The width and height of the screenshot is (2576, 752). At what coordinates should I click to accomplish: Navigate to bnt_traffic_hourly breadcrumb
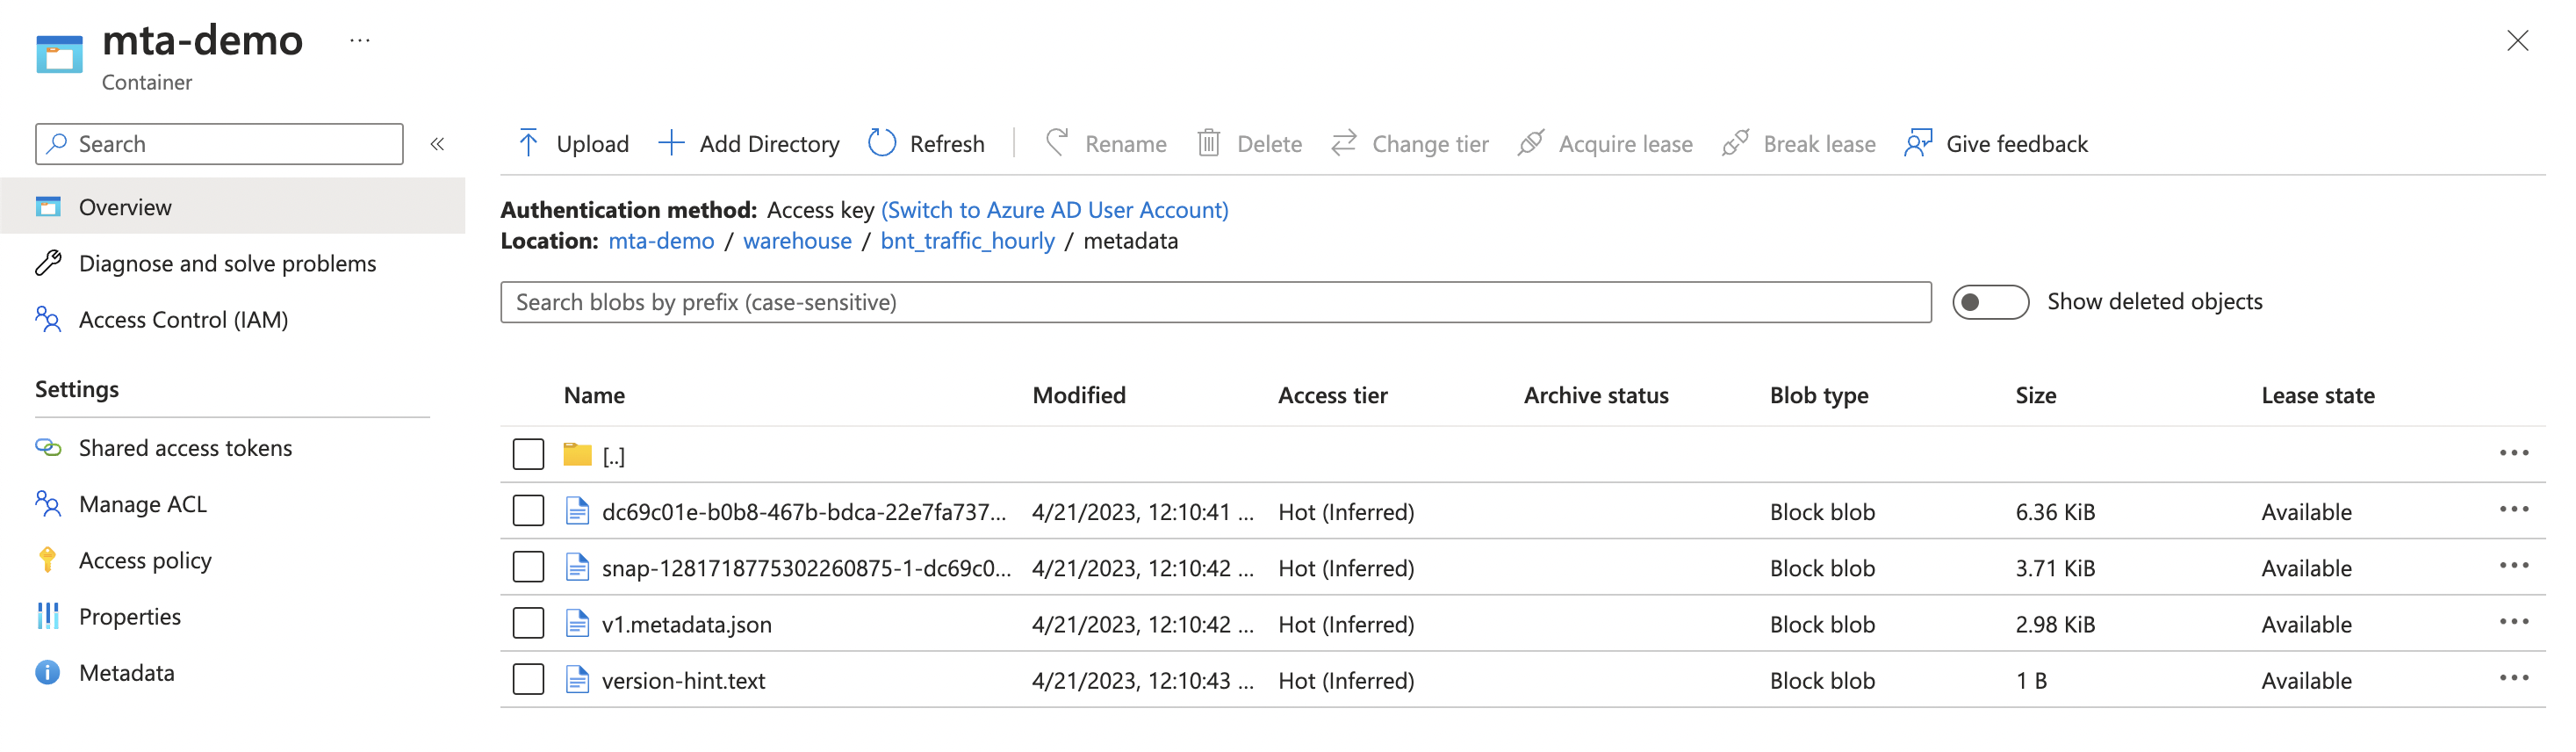click(x=967, y=241)
